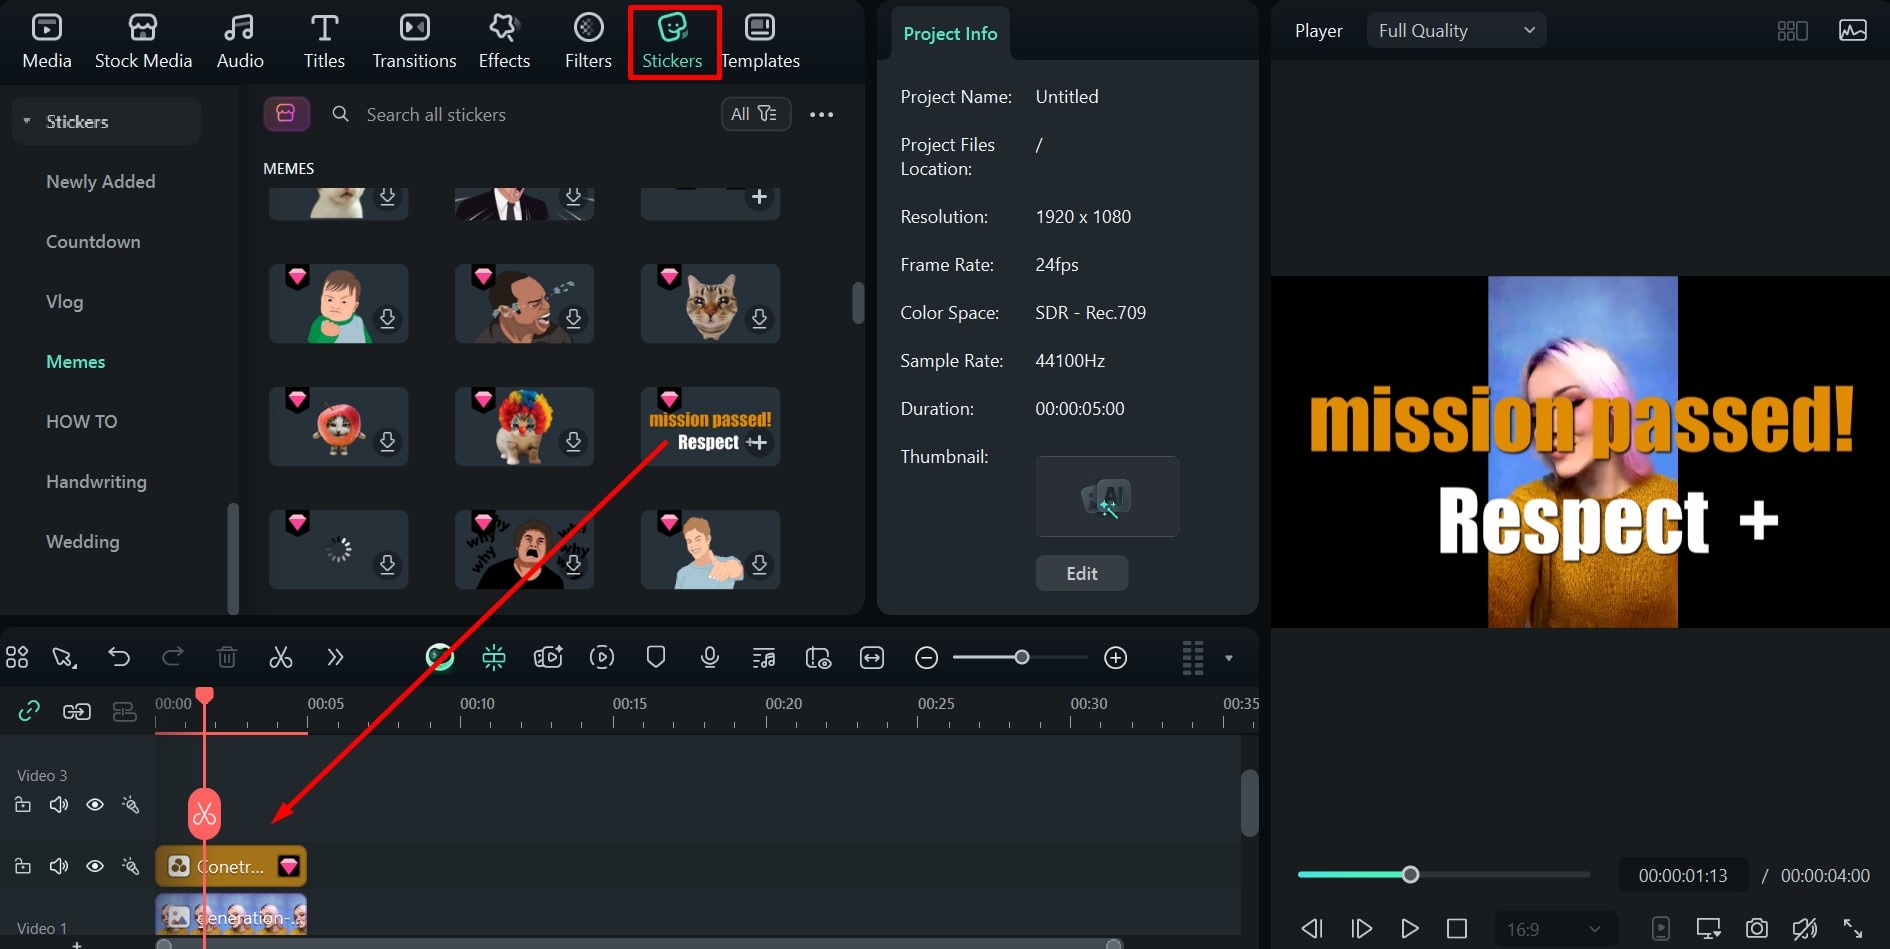Click the selection pointer tool

[65, 657]
